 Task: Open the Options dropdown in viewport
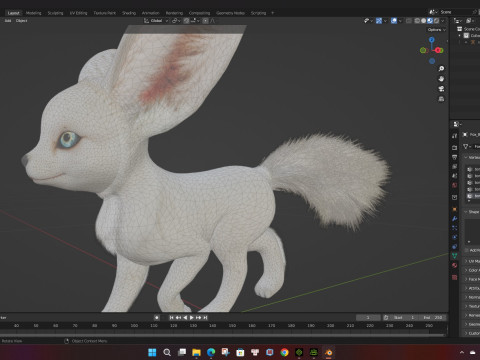coord(437,30)
